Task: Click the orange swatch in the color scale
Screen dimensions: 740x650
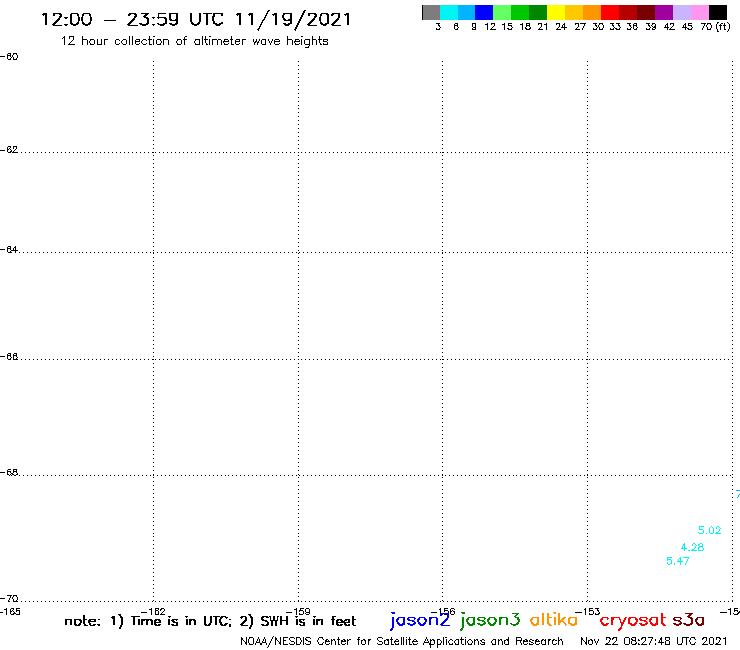Action: tap(592, 12)
